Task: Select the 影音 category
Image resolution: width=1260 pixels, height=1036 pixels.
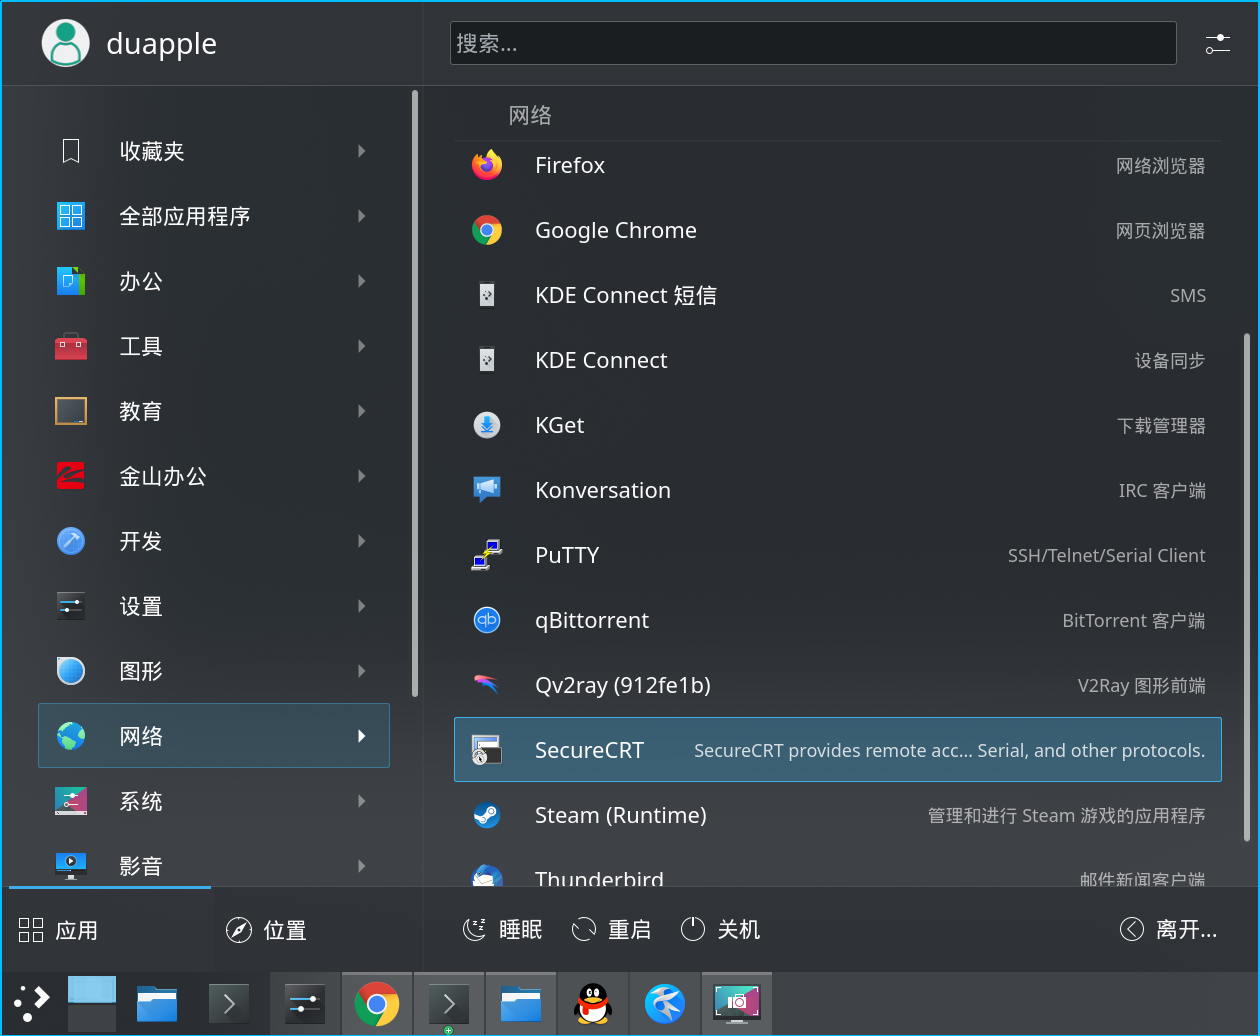Action: [214, 863]
